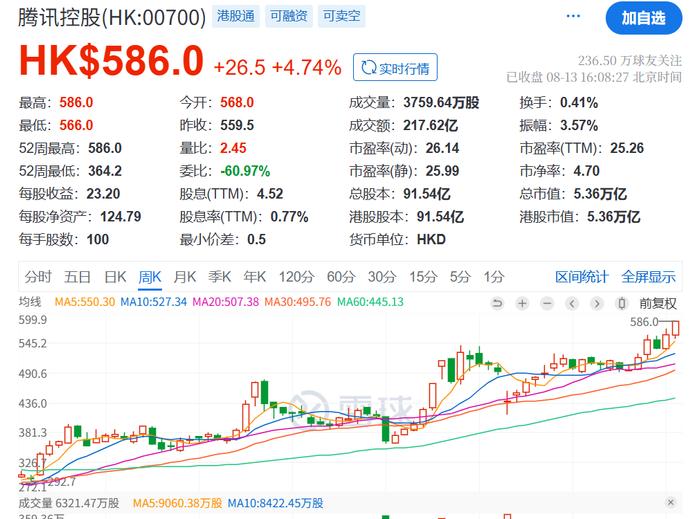Click the MA60:445.13 indicator label

(370, 302)
